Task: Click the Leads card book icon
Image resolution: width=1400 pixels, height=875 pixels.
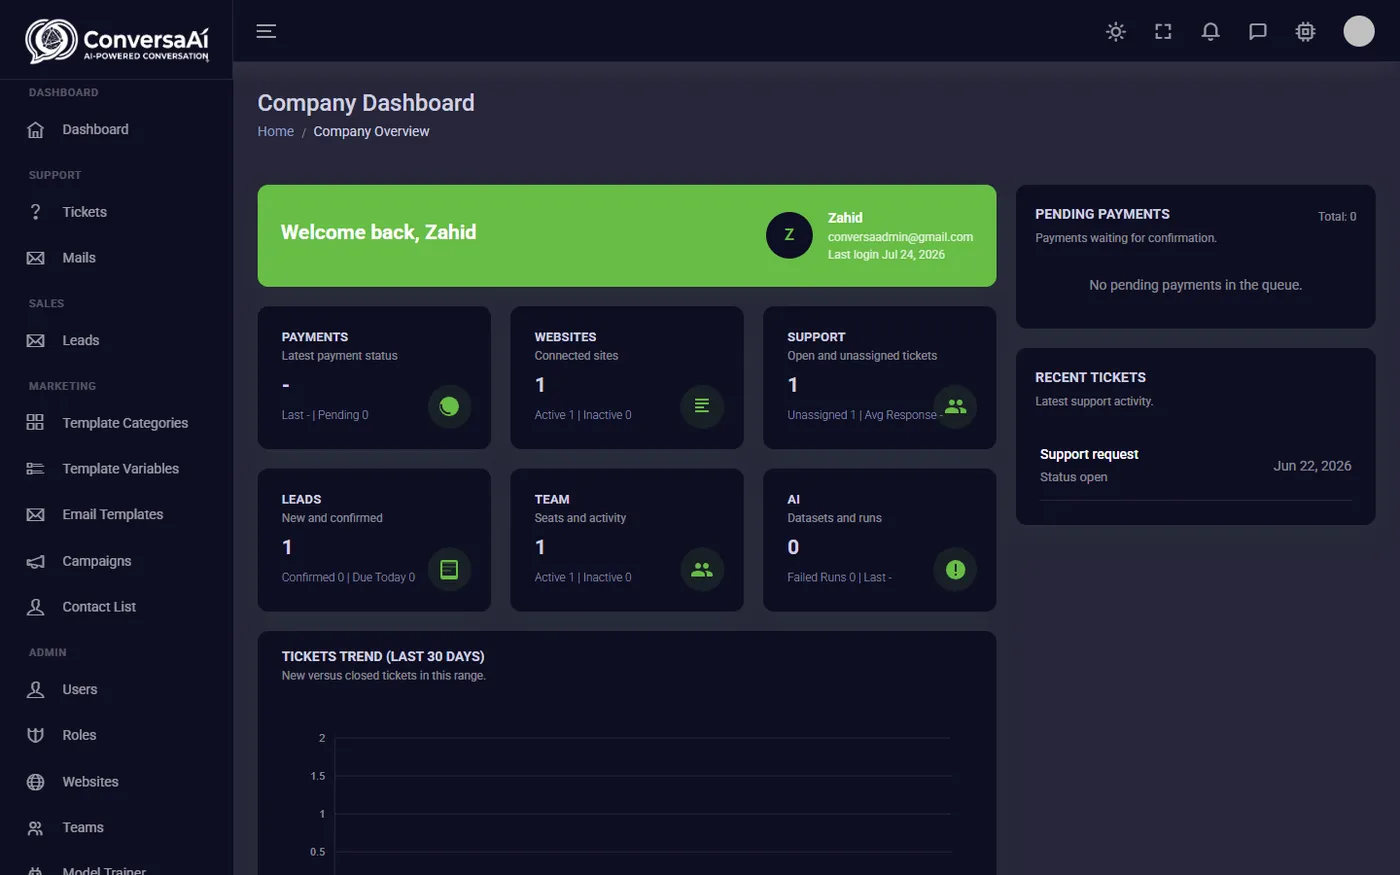Action: coord(449,569)
